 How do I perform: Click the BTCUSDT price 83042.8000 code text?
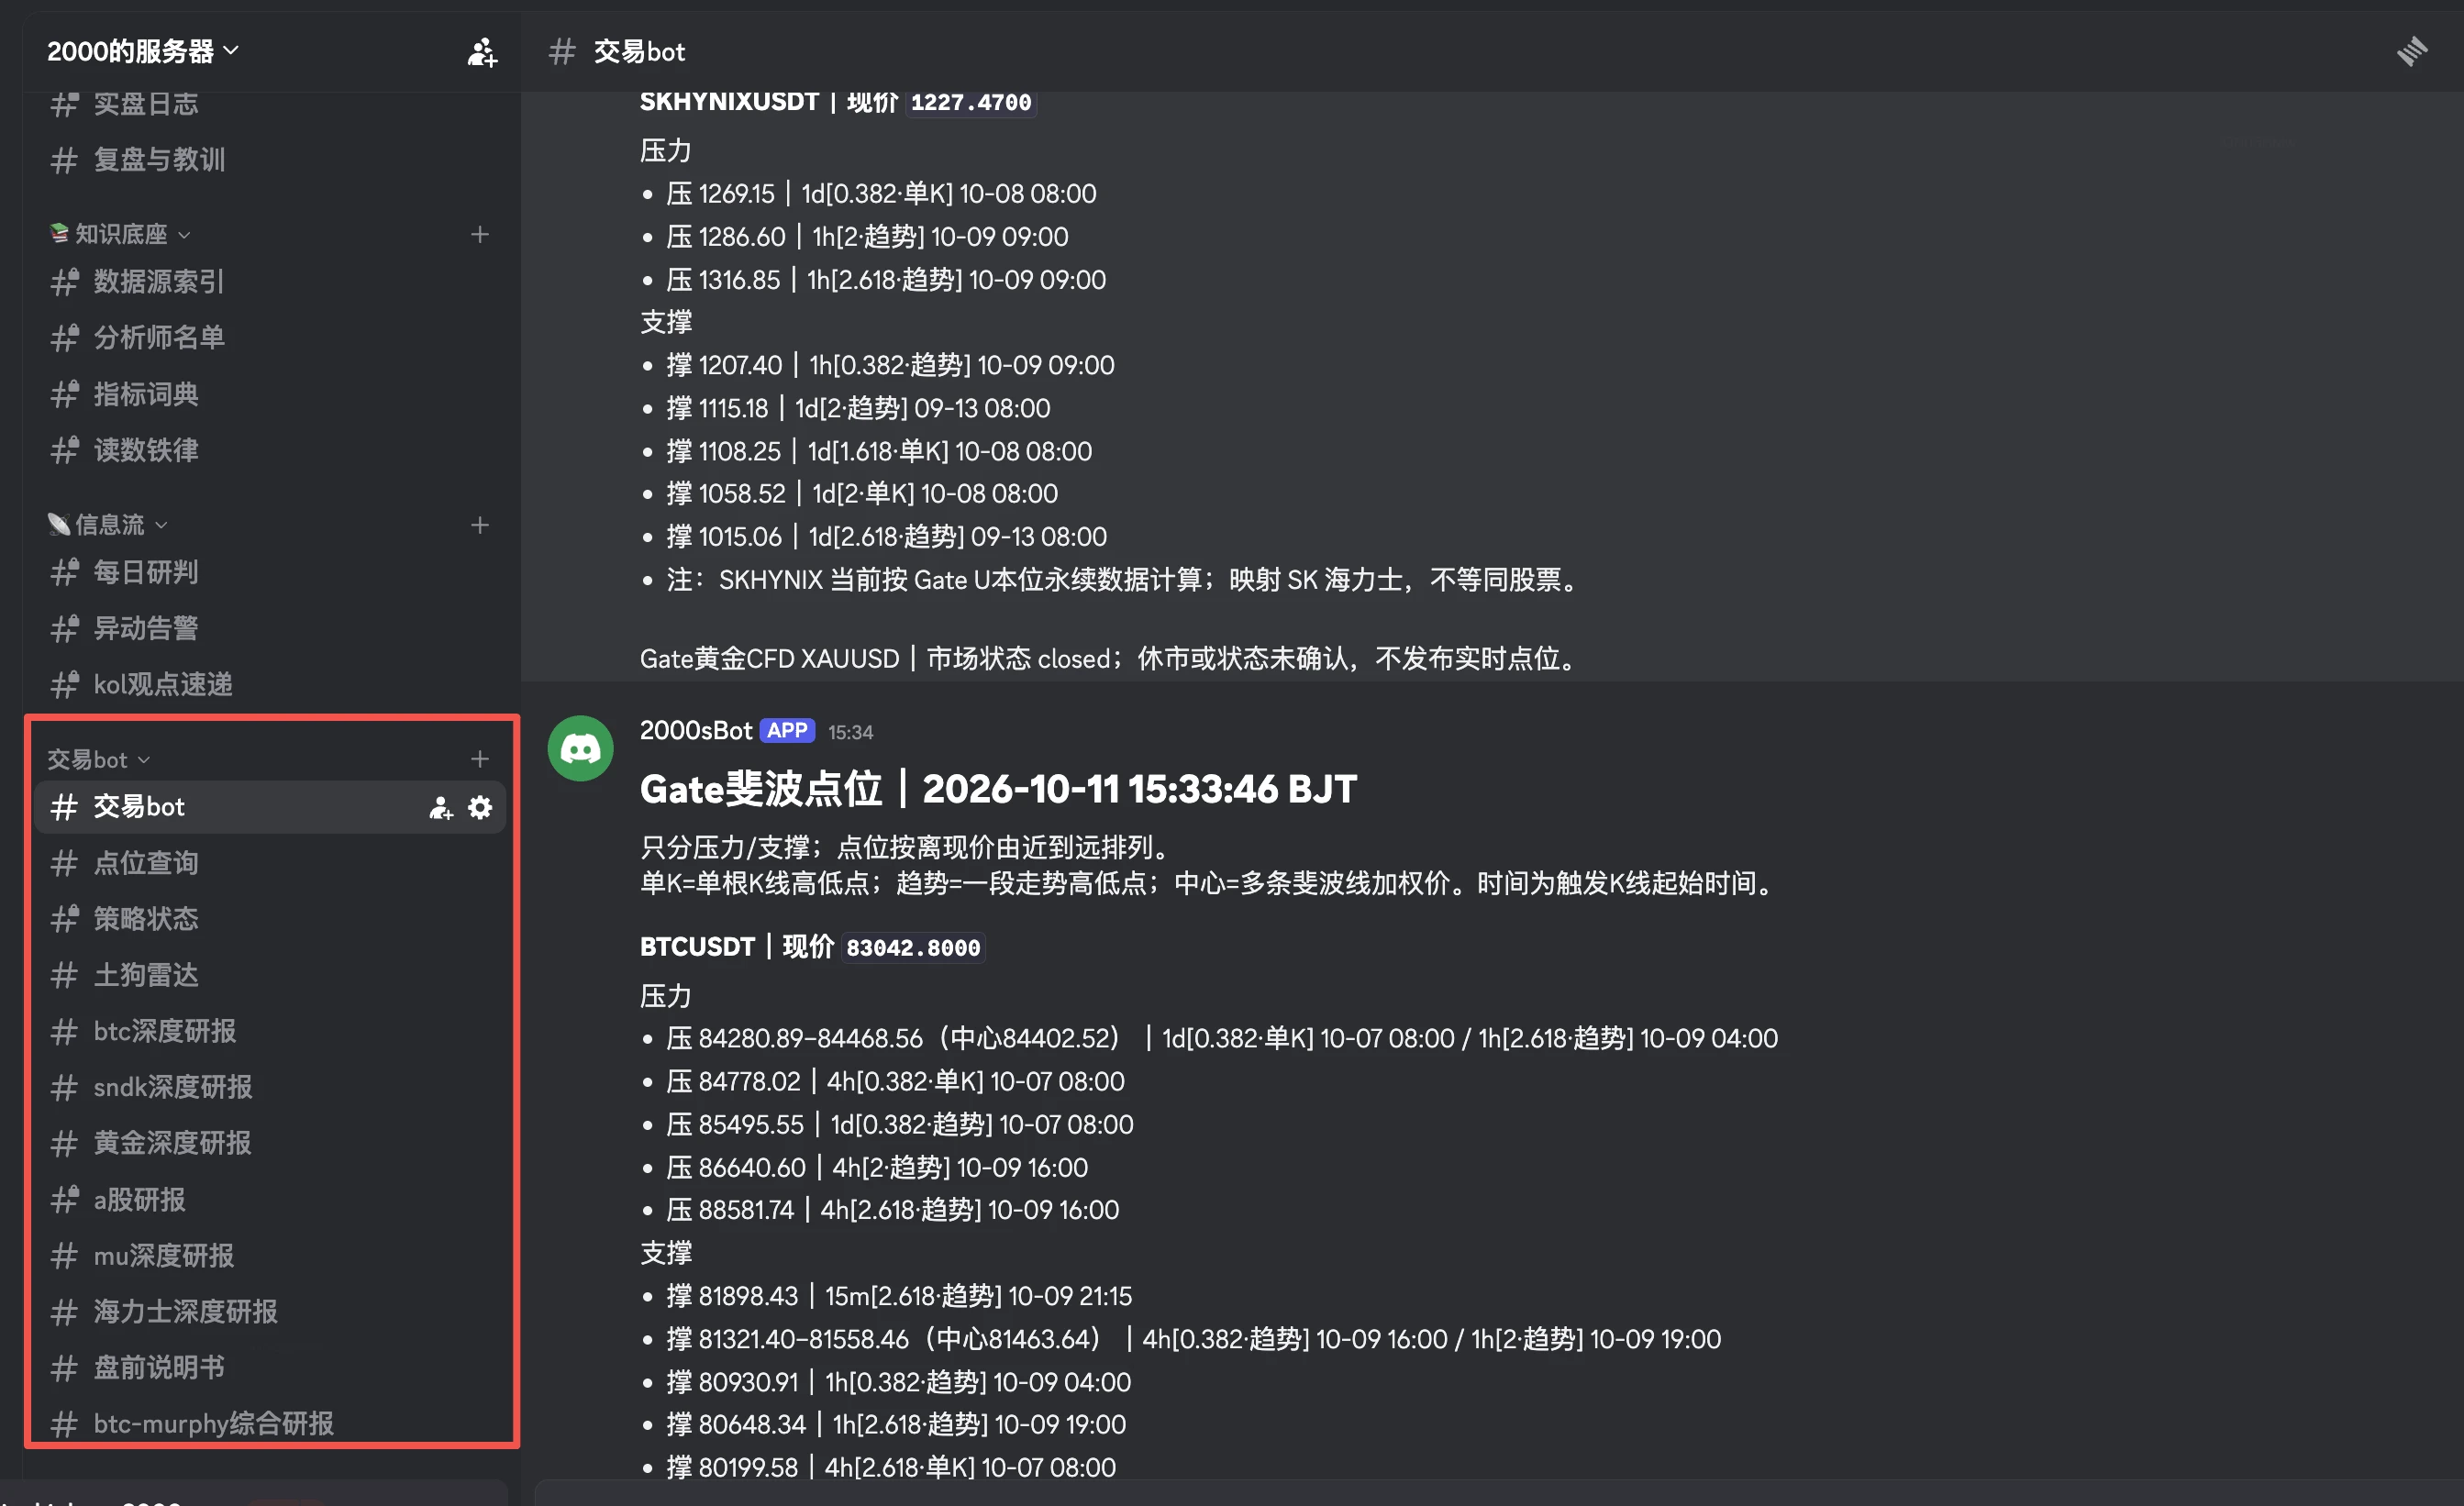913,948
